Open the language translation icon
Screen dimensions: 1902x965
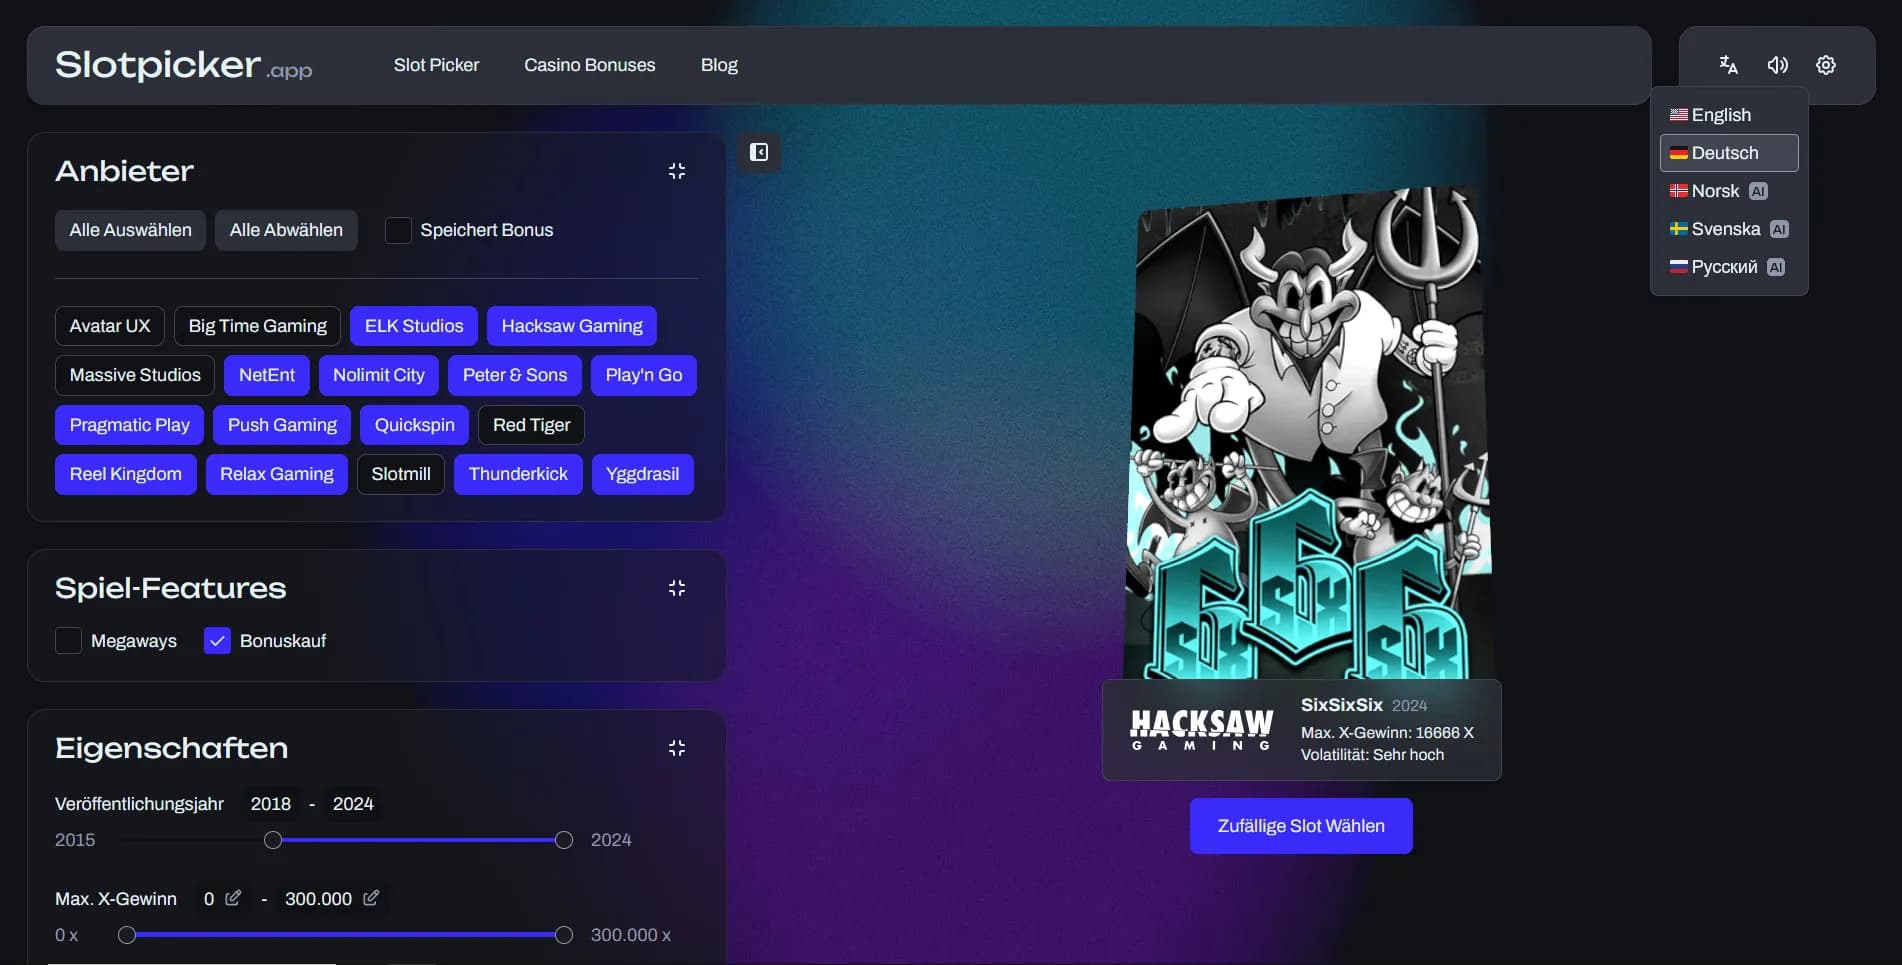(1728, 64)
